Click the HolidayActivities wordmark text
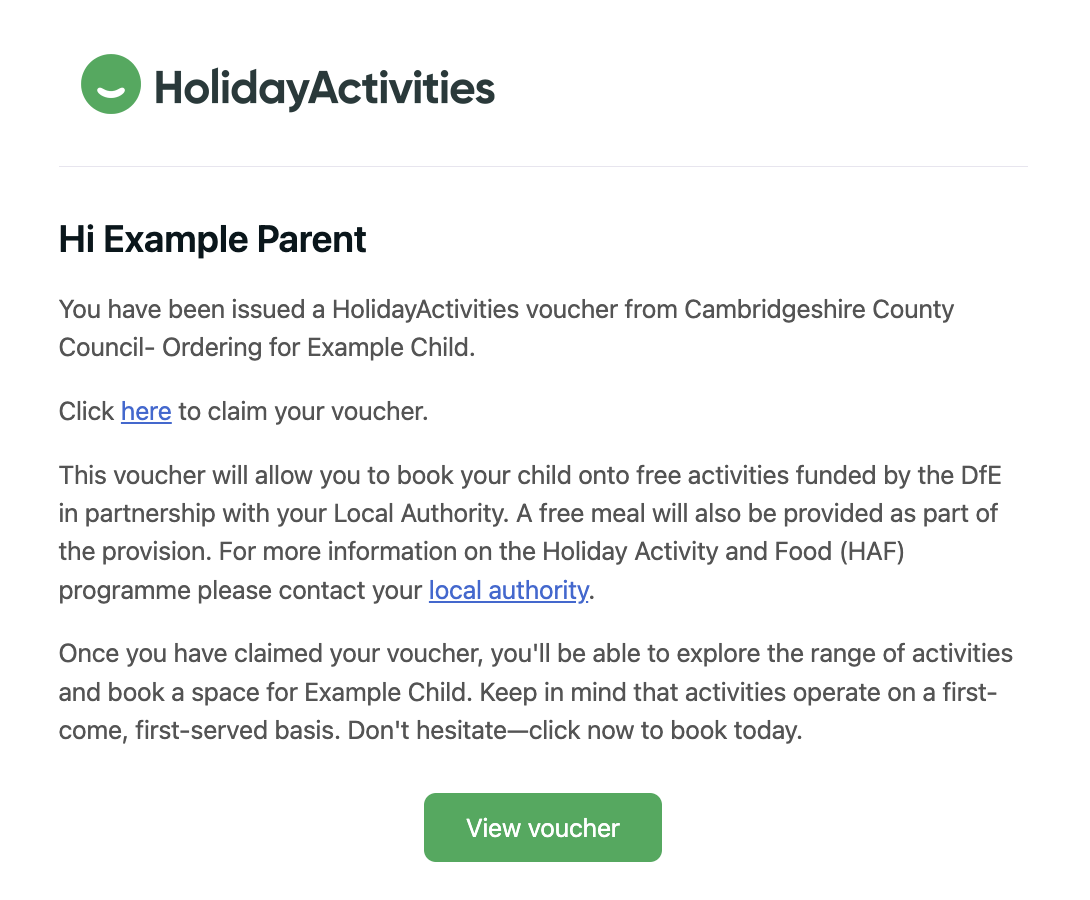 pyautogui.click(x=324, y=88)
